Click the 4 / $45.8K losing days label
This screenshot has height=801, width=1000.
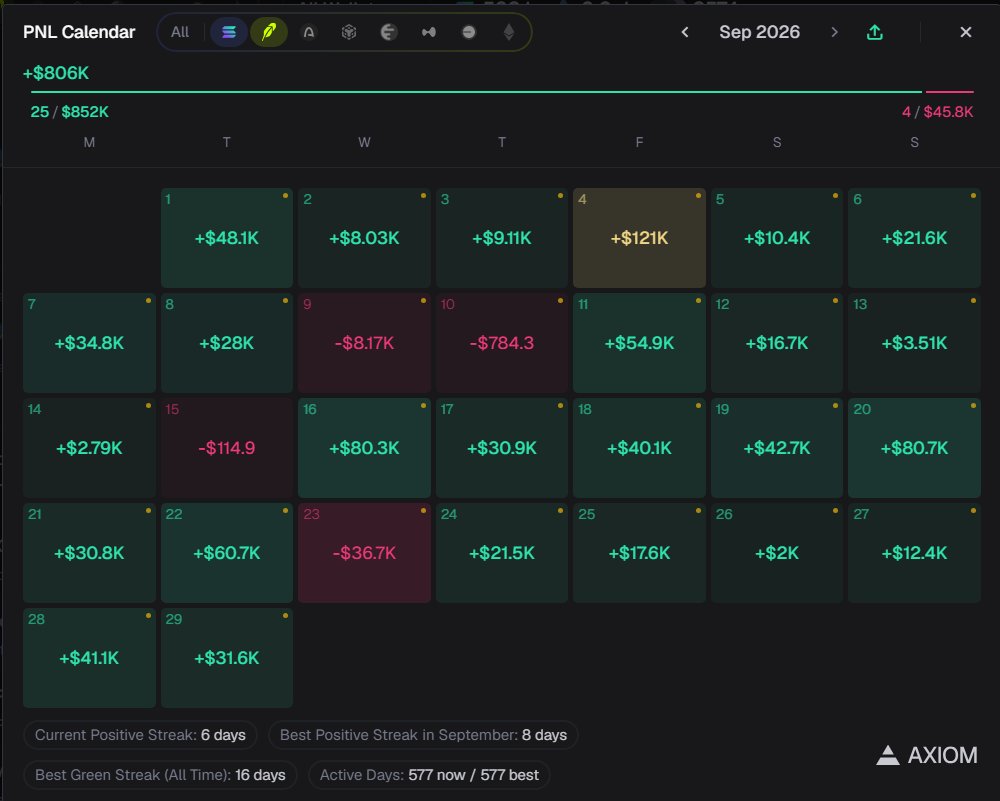938,112
